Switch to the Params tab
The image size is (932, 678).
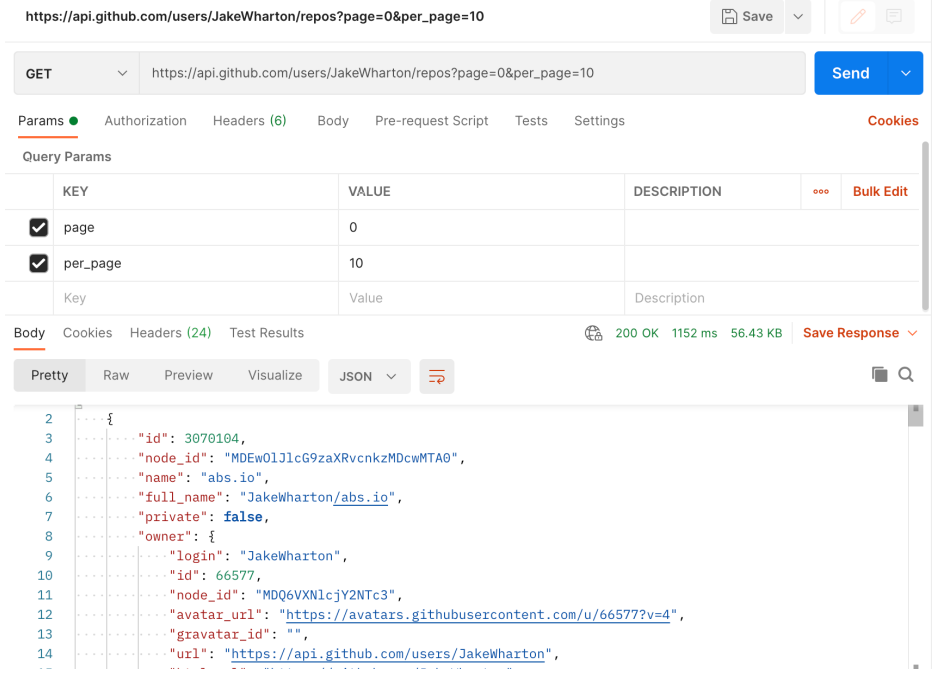coord(48,121)
